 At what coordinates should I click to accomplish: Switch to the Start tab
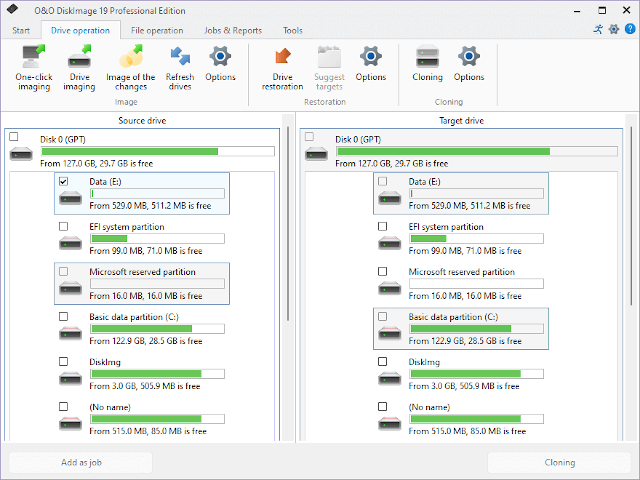pos(21,30)
